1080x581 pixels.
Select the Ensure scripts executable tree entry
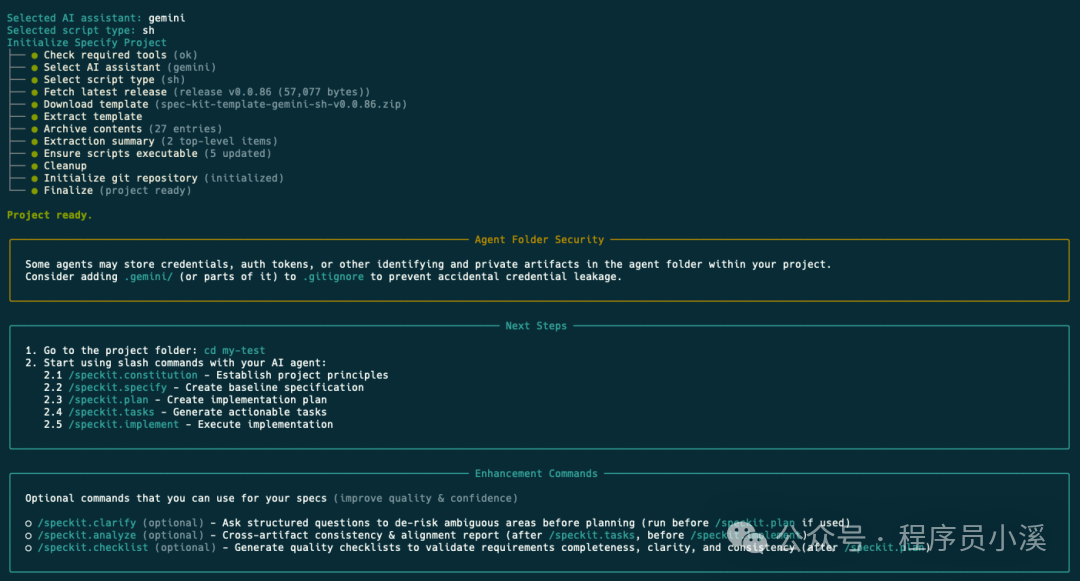click(120, 153)
